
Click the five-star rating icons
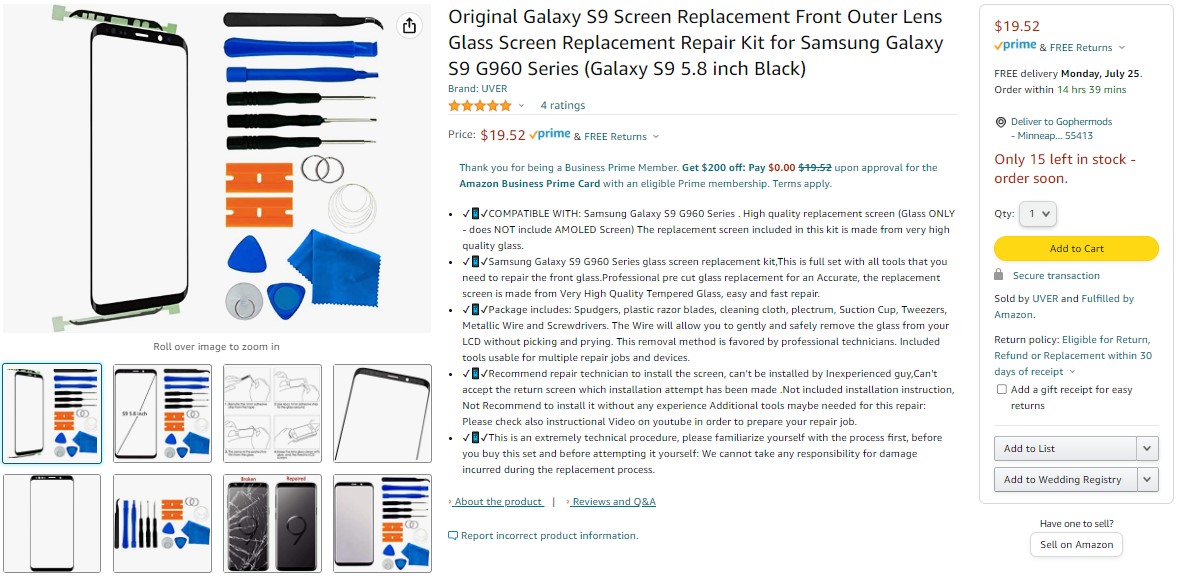tap(479, 105)
